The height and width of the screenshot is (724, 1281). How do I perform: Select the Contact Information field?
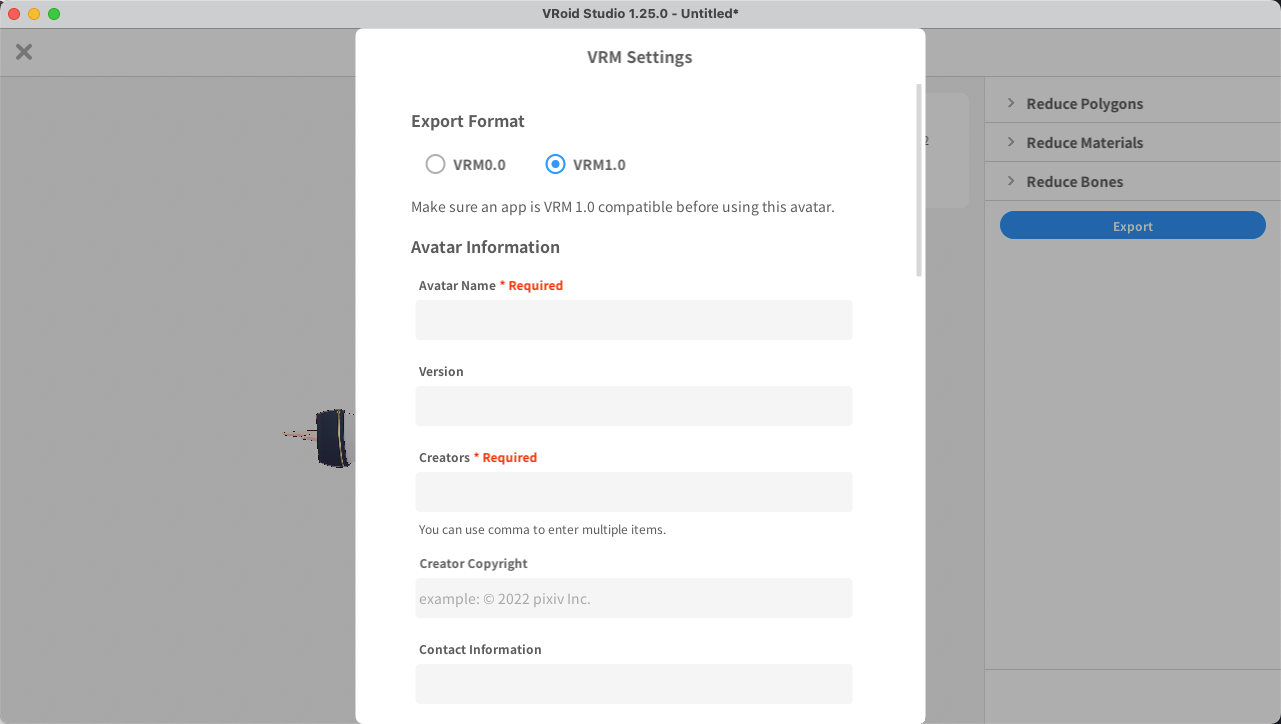pyautogui.click(x=634, y=684)
